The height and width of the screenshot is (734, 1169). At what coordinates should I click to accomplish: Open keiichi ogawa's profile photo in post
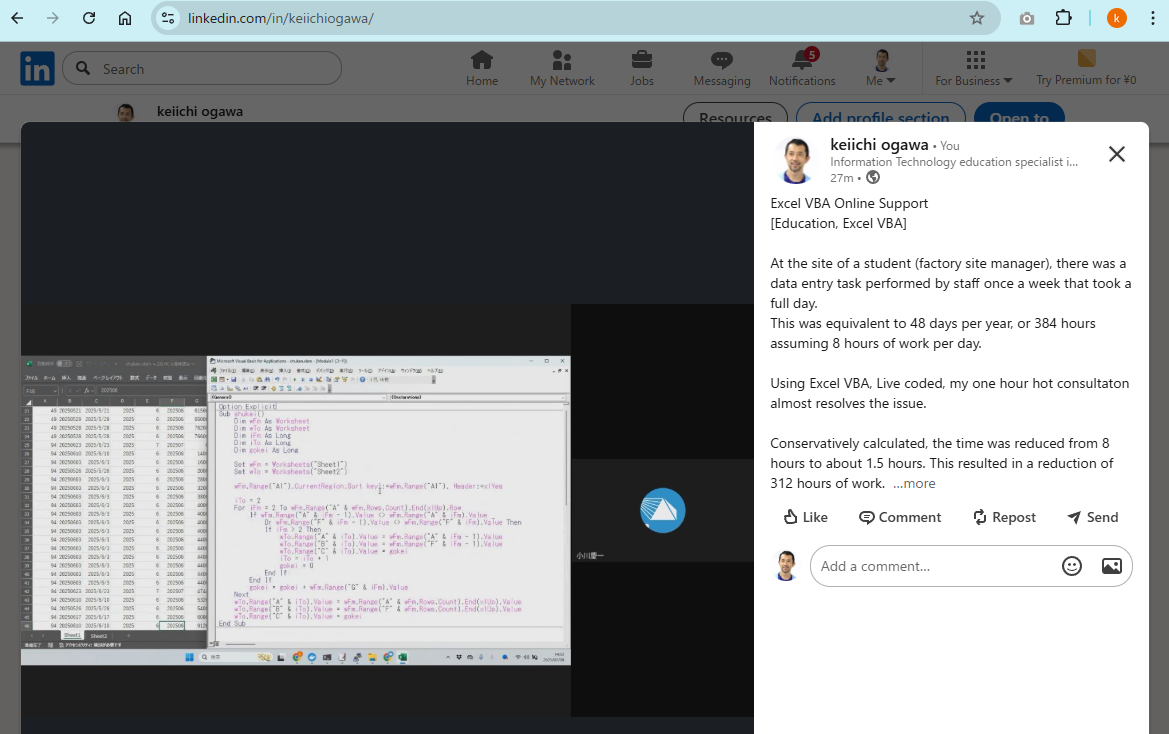[x=795, y=159]
